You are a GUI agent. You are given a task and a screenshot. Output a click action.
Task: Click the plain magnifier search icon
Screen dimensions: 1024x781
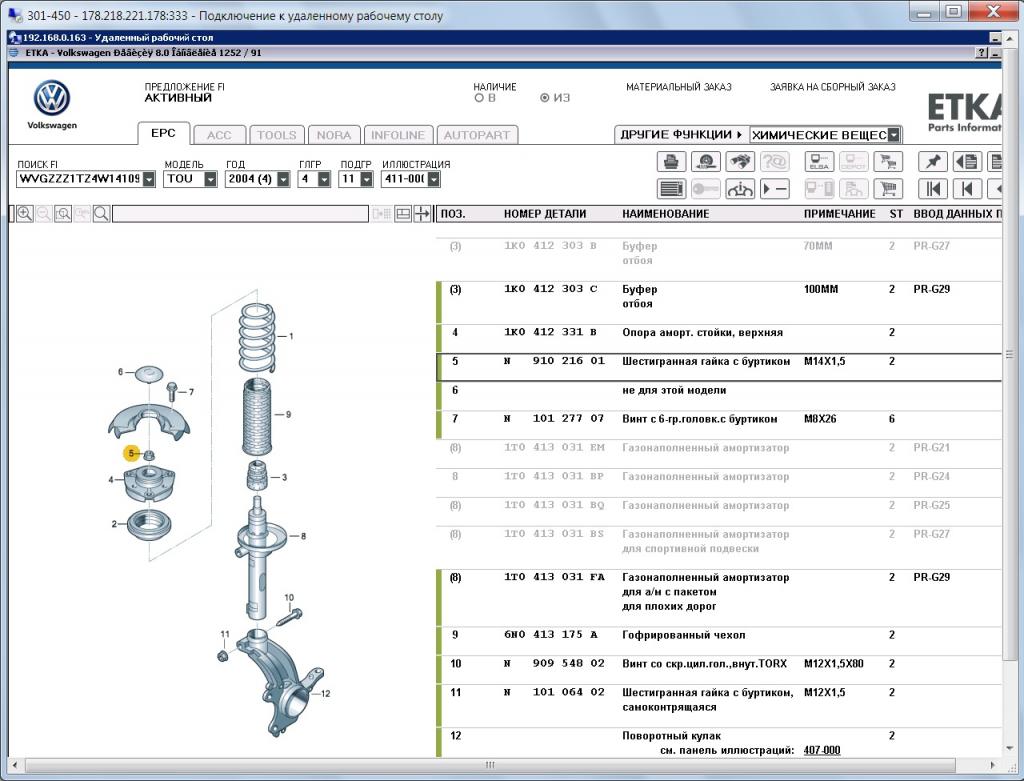tap(101, 214)
